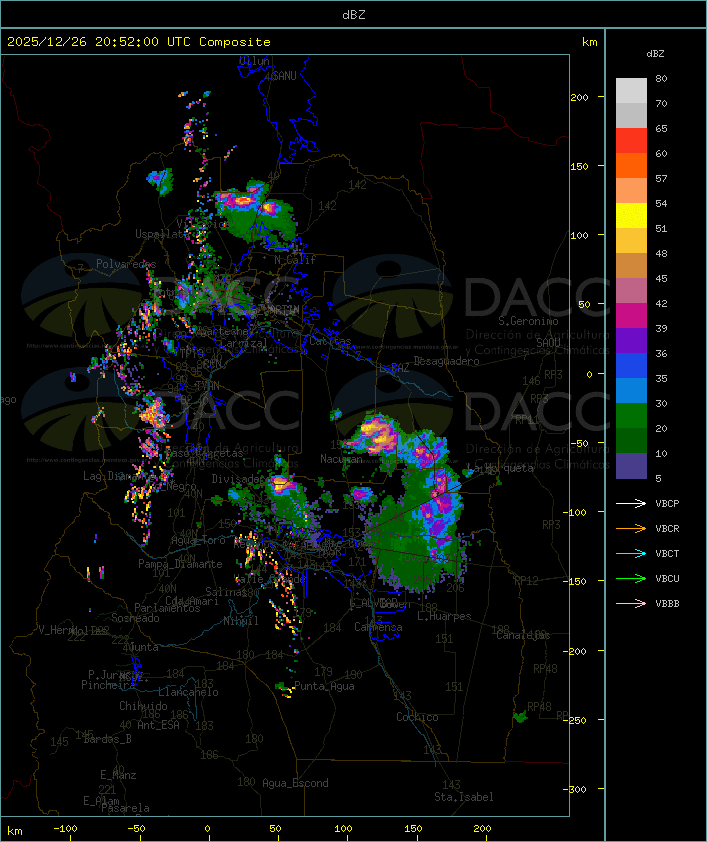Click the dBZ heading above the color legend
The height and width of the screenshot is (842, 707).
(x=655, y=54)
